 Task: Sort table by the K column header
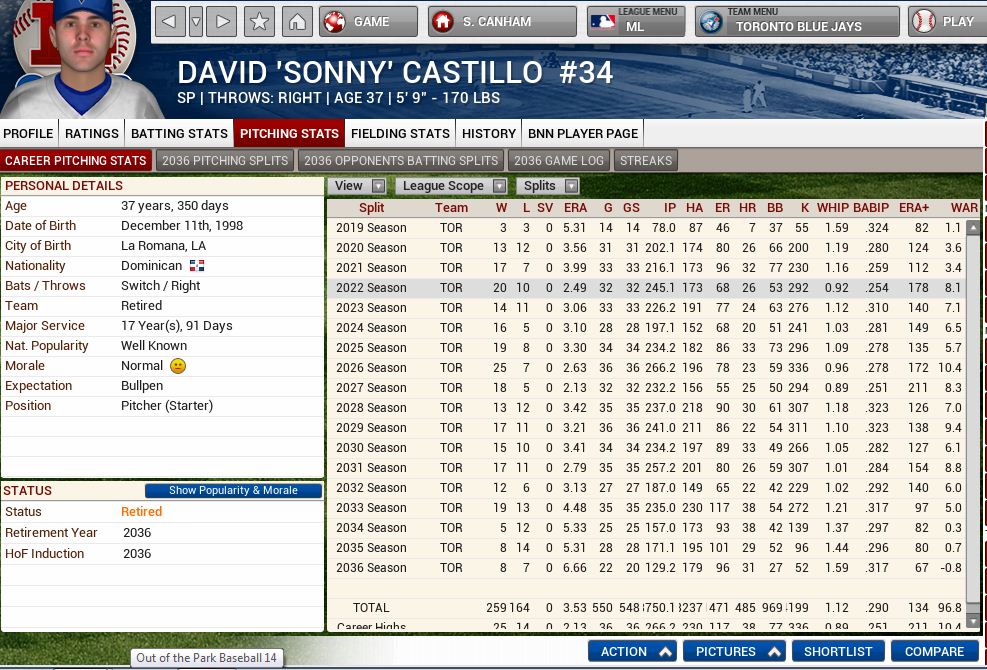click(804, 208)
